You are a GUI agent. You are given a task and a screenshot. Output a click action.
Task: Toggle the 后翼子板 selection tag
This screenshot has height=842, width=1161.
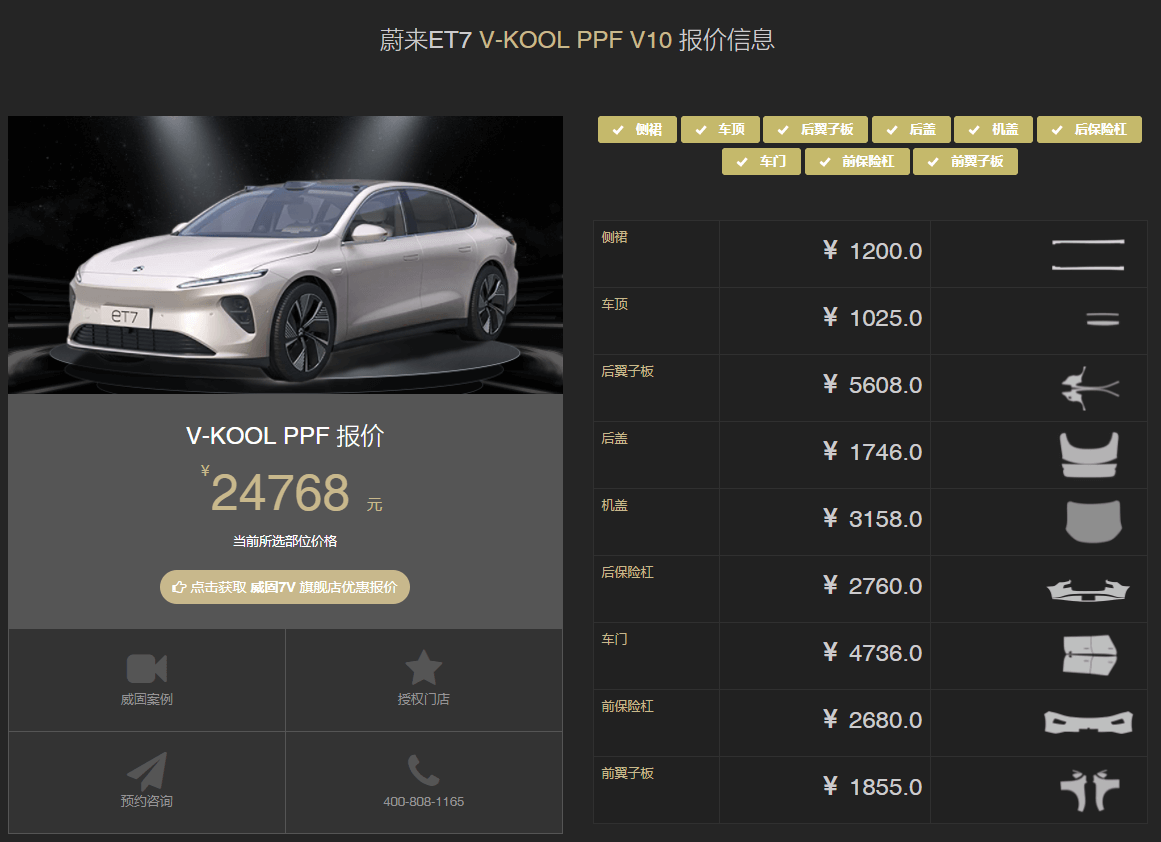pyautogui.click(x=815, y=130)
